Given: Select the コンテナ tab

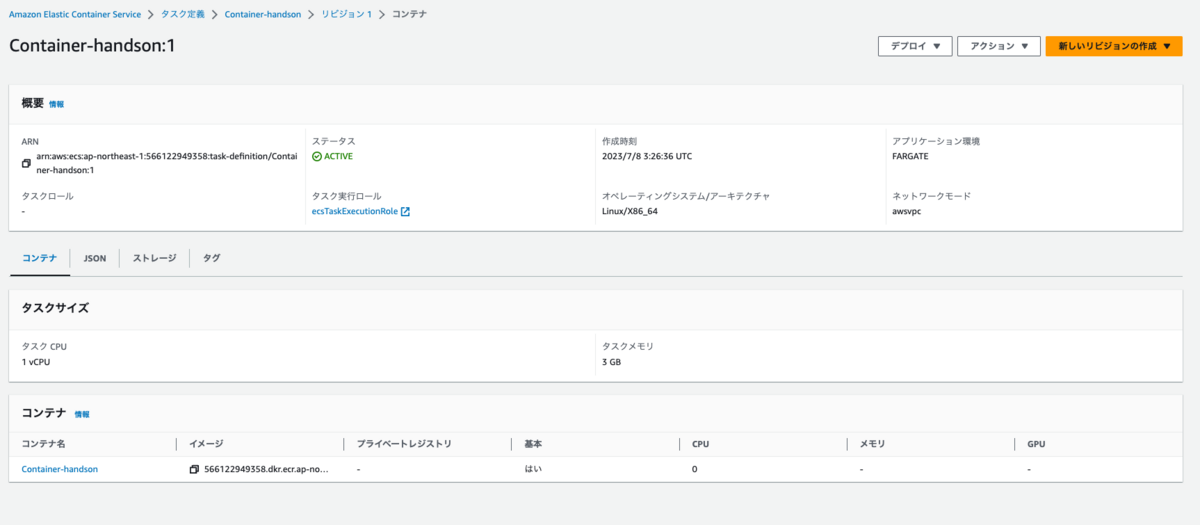Looking at the screenshot, I should (40, 258).
